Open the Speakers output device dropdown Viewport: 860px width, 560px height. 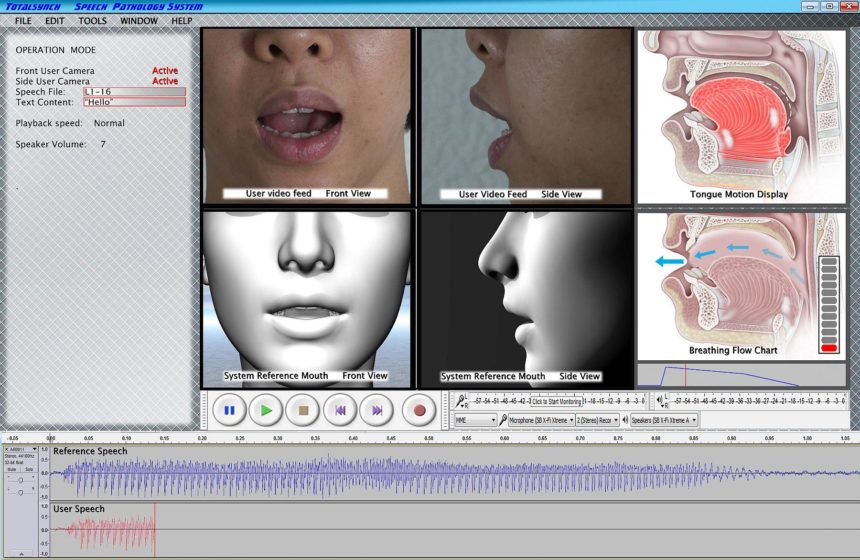(664, 420)
